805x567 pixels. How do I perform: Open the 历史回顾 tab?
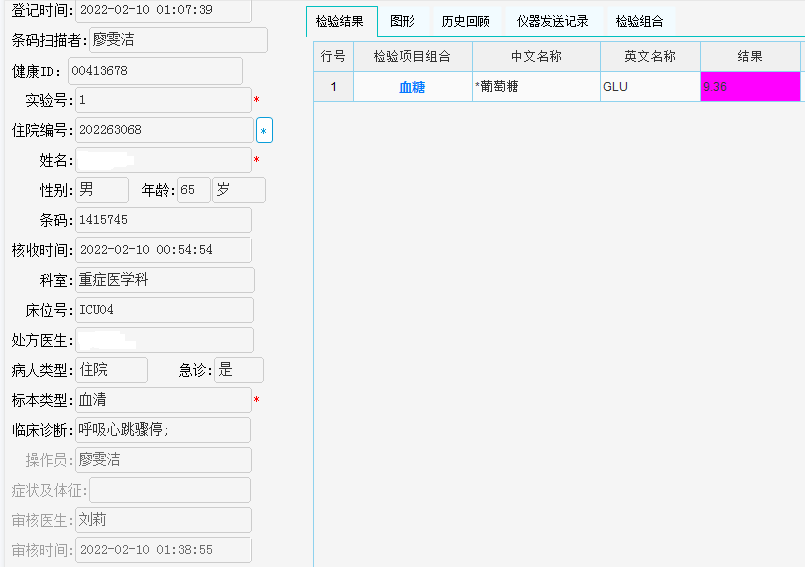click(x=465, y=22)
